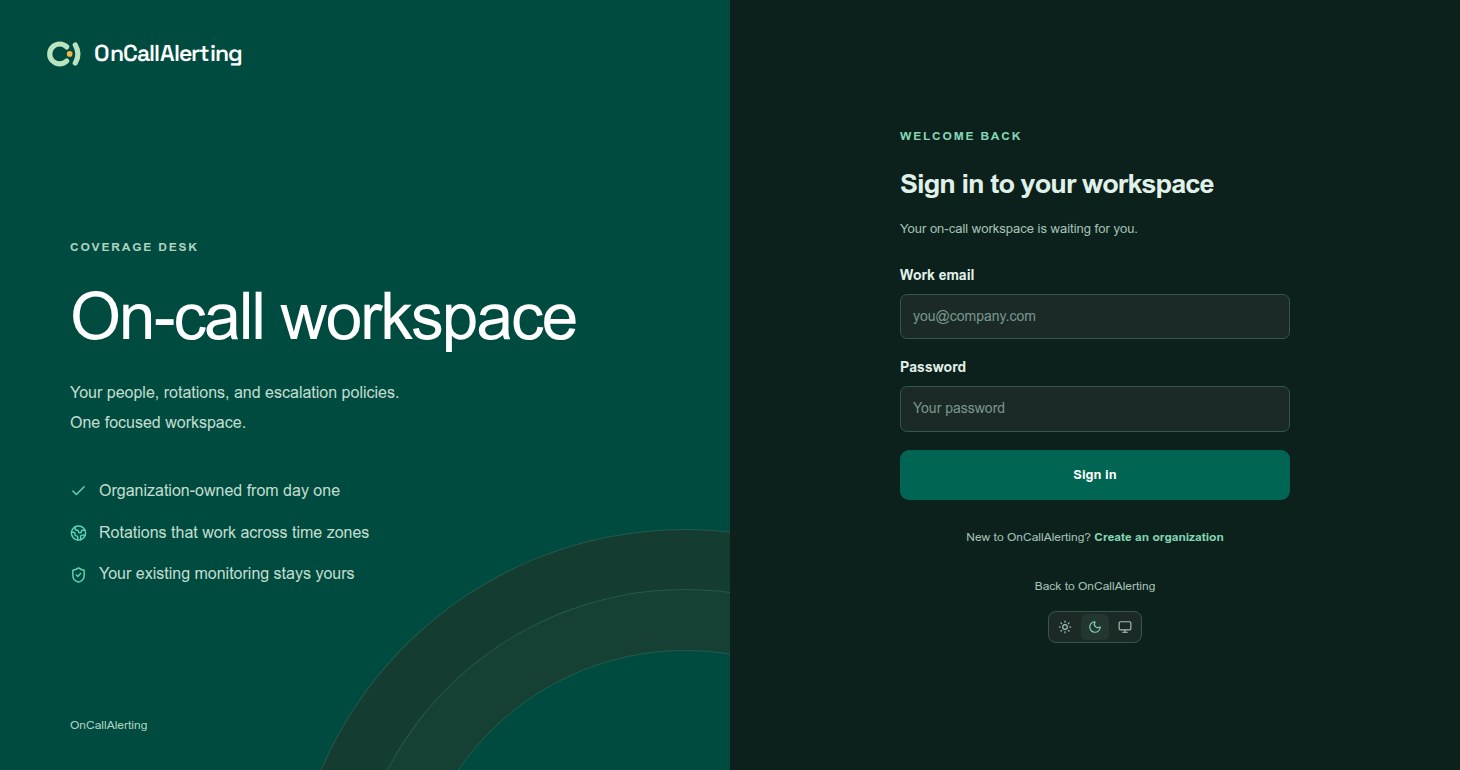Click "Organization-owned from day one" text
The image size is (1460, 770).
(x=219, y=491)
